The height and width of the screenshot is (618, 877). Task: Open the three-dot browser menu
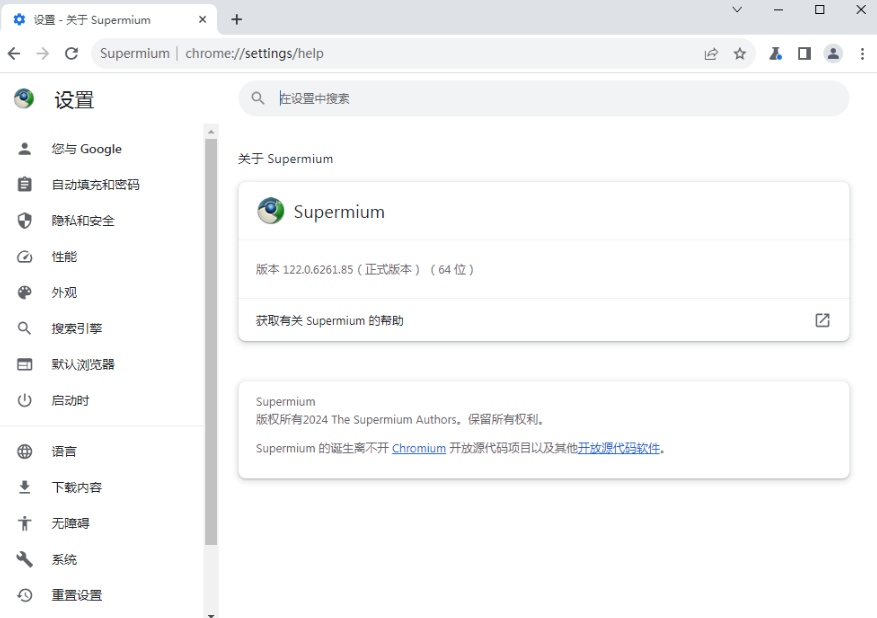pos(862,54)
